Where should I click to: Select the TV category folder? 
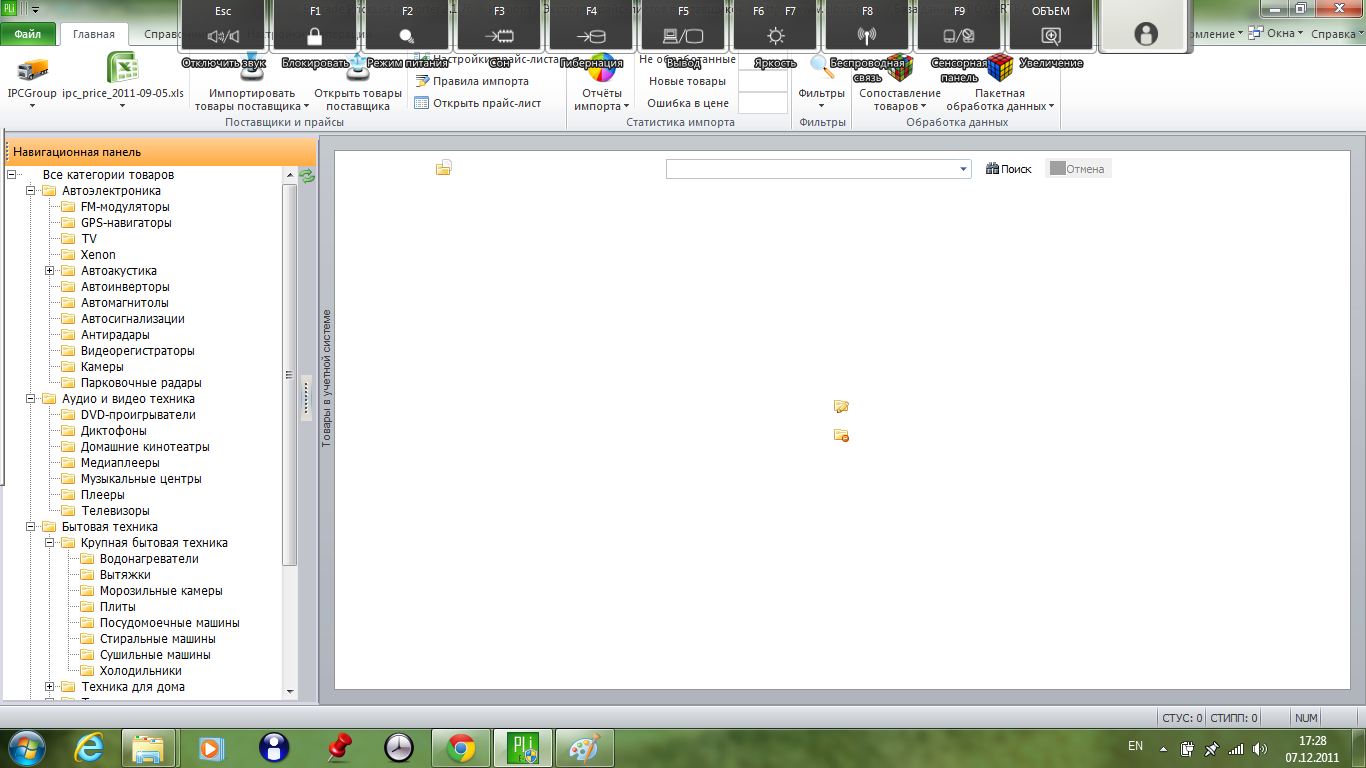pos(89,239)
